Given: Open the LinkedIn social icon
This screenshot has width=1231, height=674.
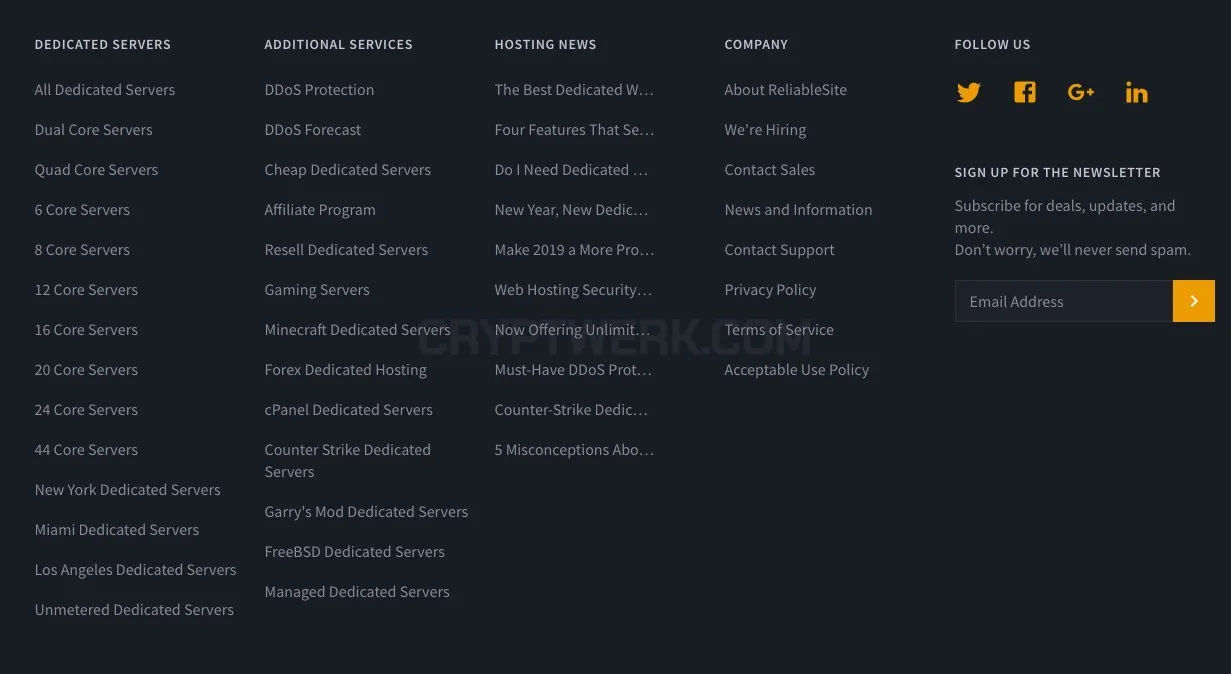Looking at the screenshot, I should pos(1136,93).
